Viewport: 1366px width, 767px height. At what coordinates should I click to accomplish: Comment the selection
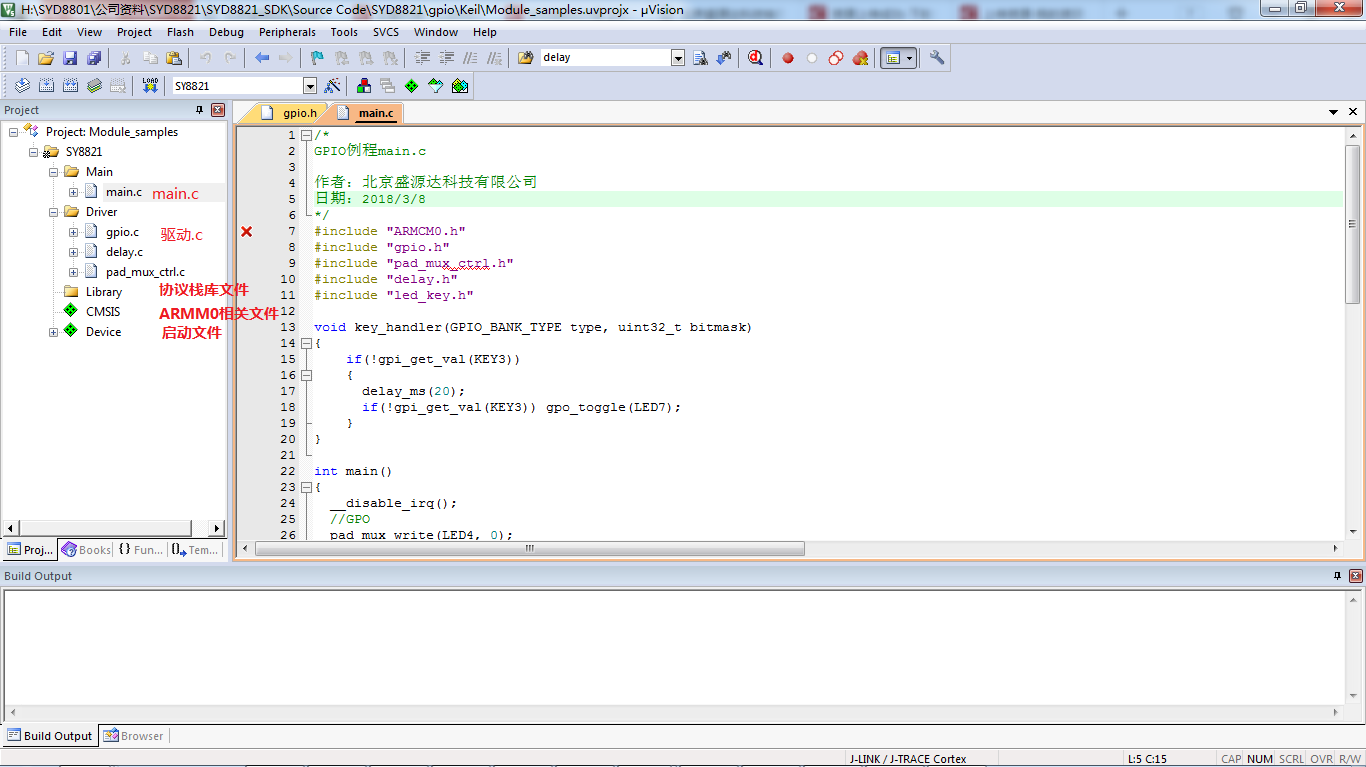(x=470, y=58)
